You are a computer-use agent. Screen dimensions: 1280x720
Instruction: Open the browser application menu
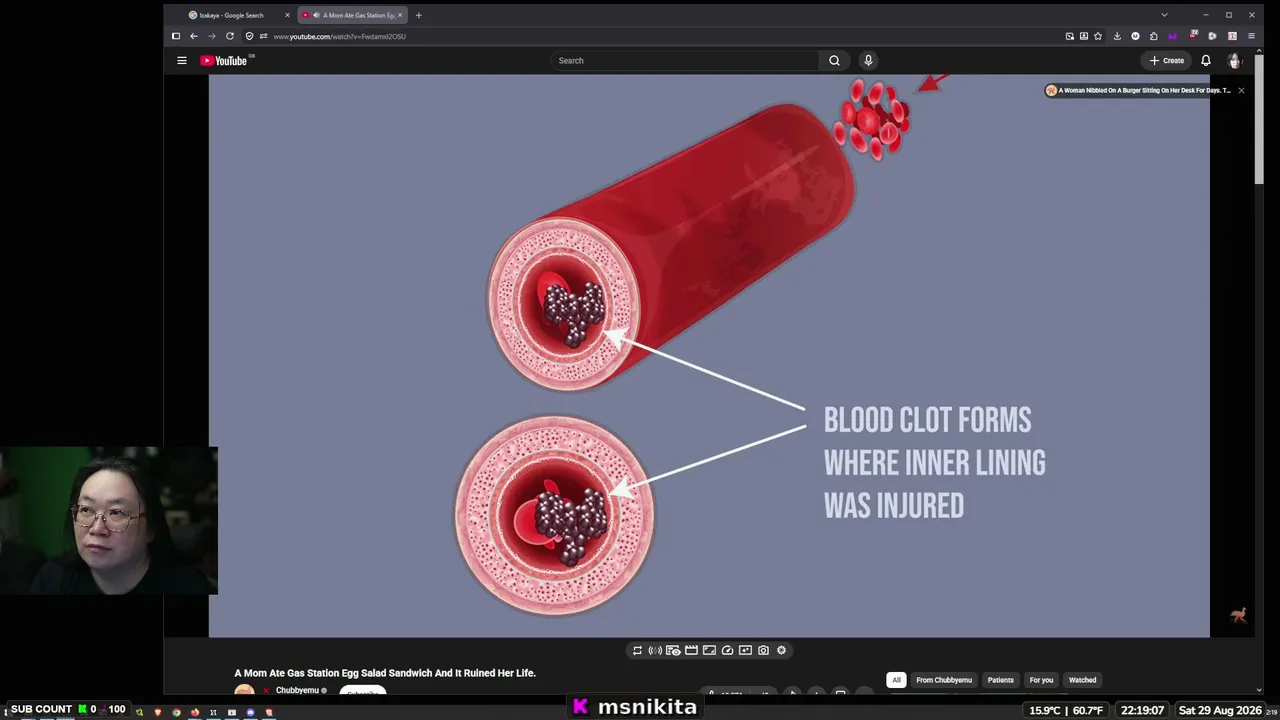point(1251,36)
